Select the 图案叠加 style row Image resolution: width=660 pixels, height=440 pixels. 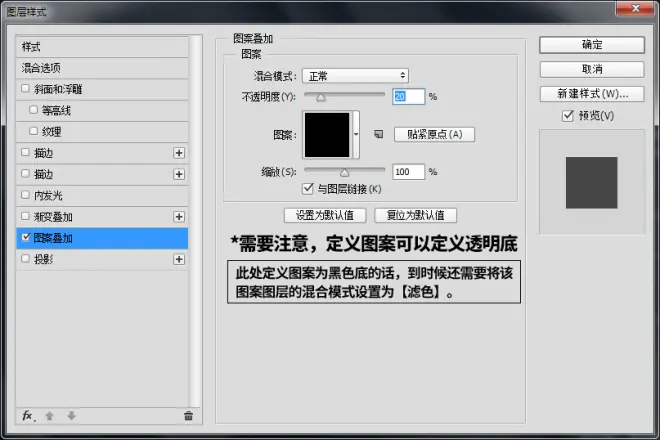coord(102,238)
